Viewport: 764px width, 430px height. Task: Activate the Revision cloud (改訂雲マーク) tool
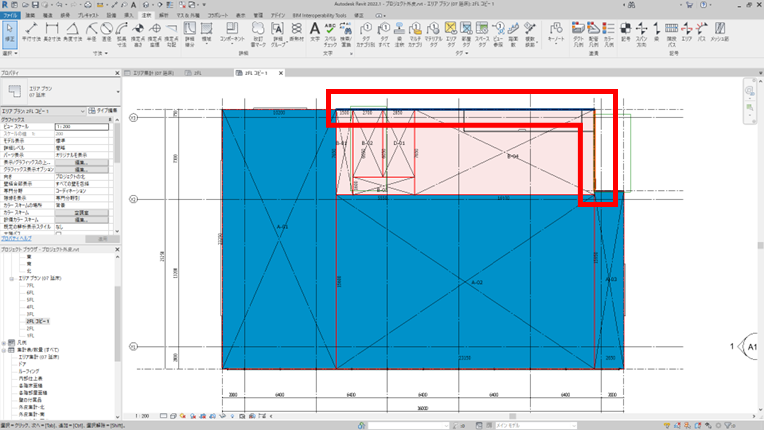pyautogui.click(x=258, y=35)
